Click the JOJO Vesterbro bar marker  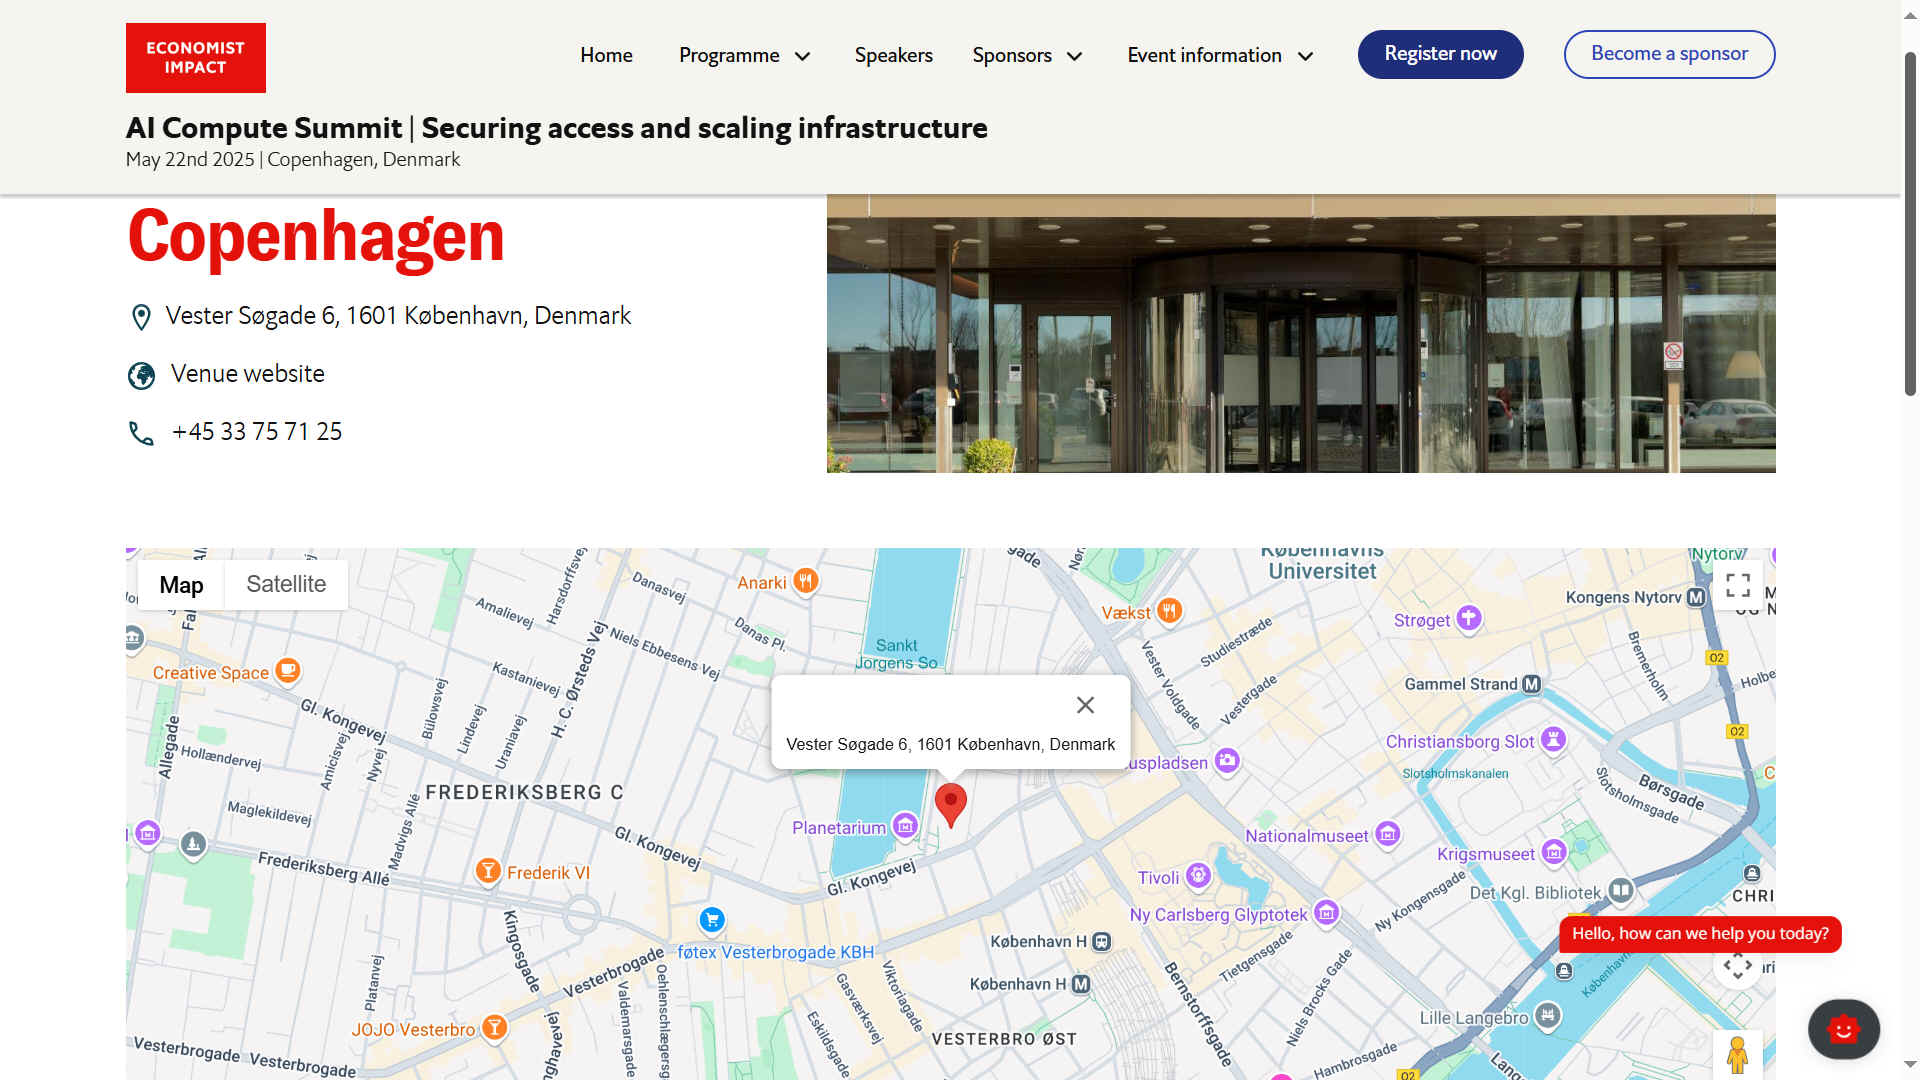[x=494, y=1027]
